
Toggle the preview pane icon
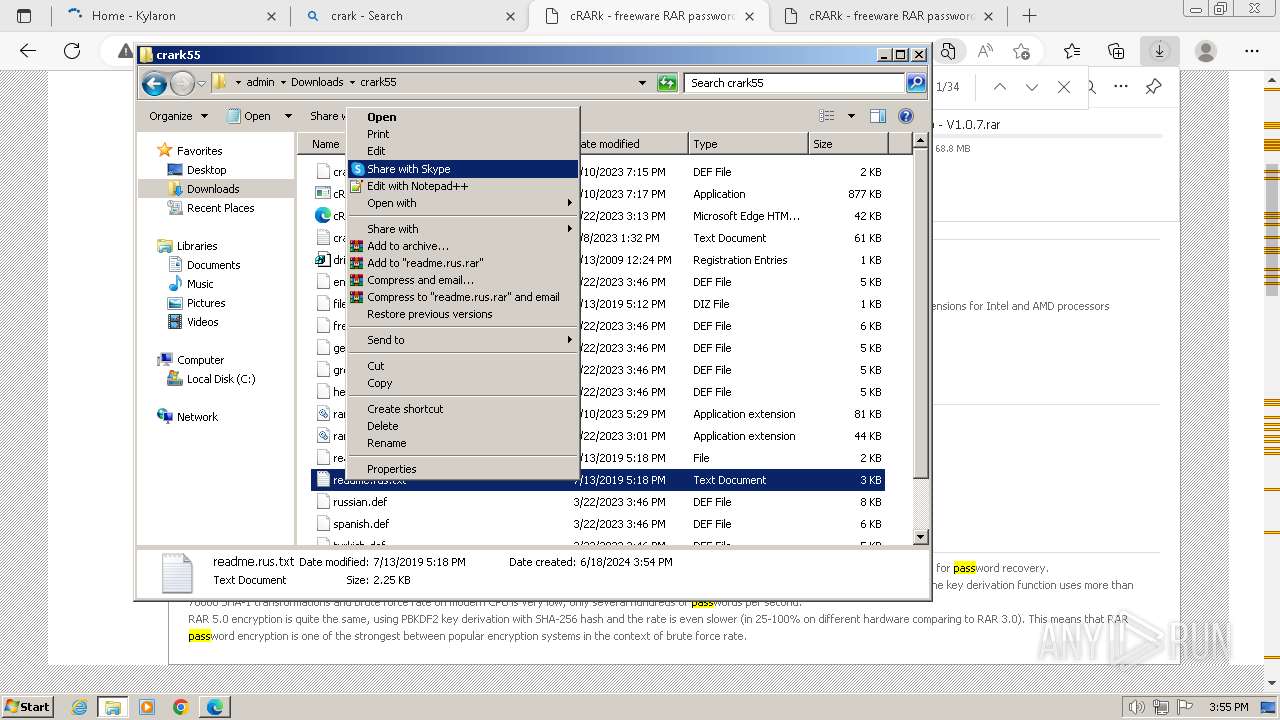pyautogui.click(x=877, y=116)
